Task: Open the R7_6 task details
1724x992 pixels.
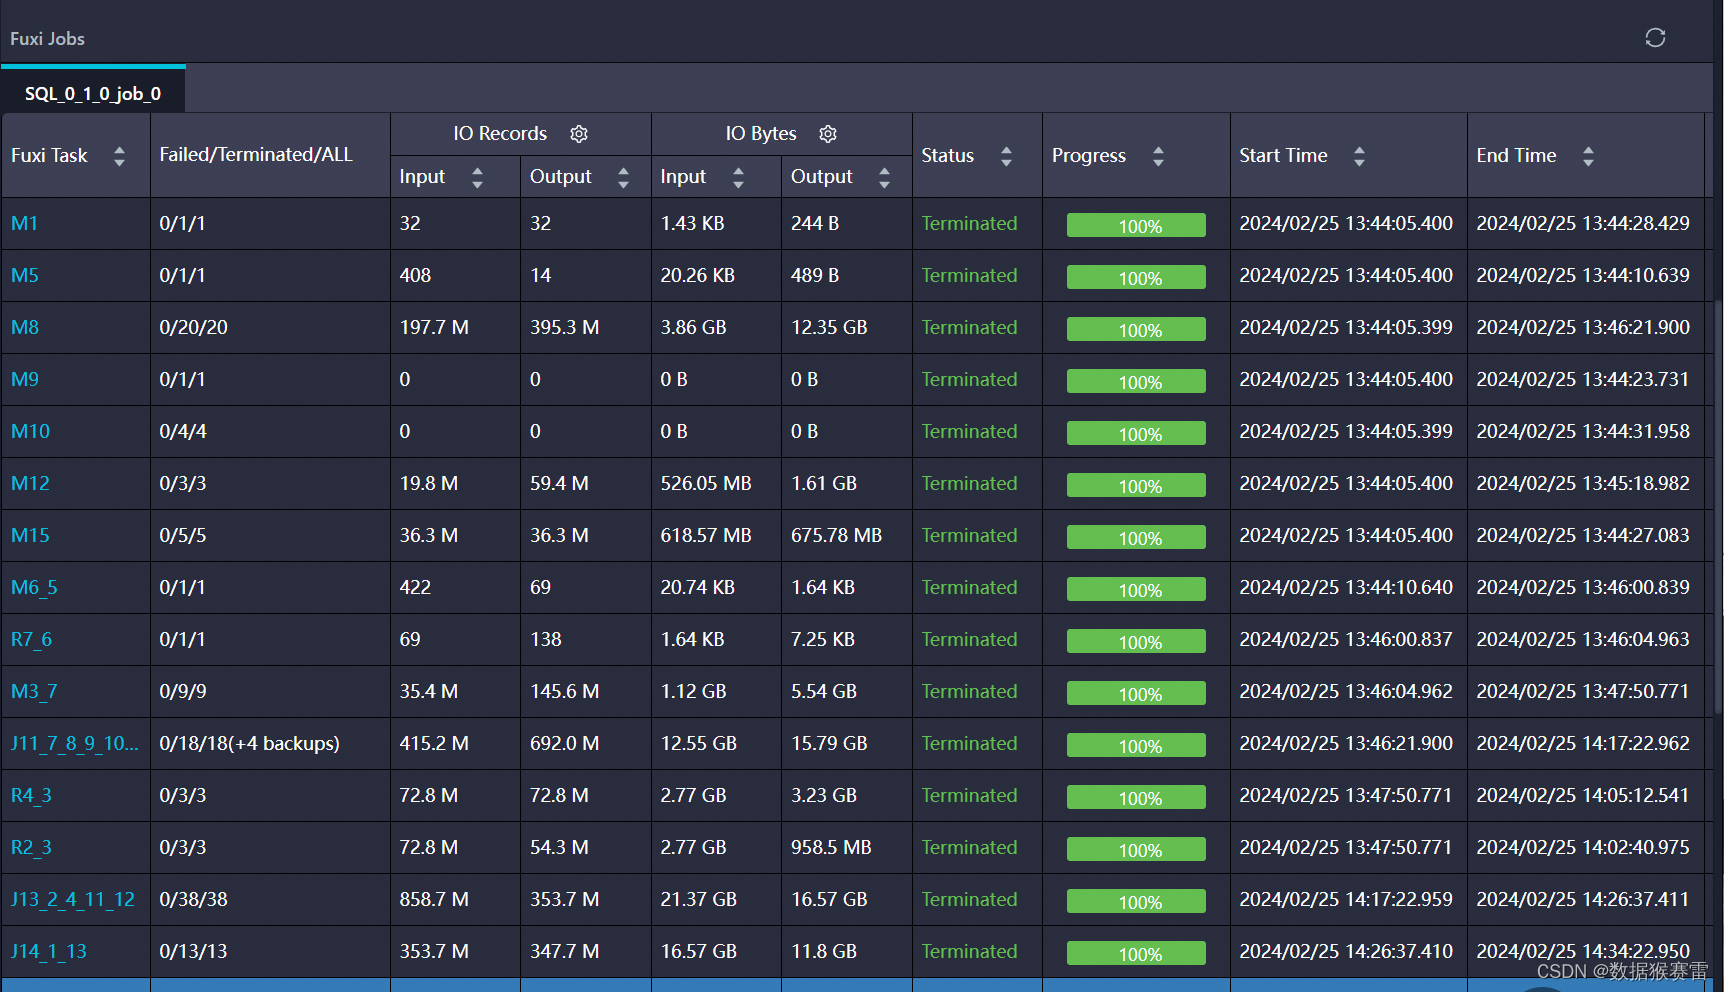Action: (x=31, y=639)
